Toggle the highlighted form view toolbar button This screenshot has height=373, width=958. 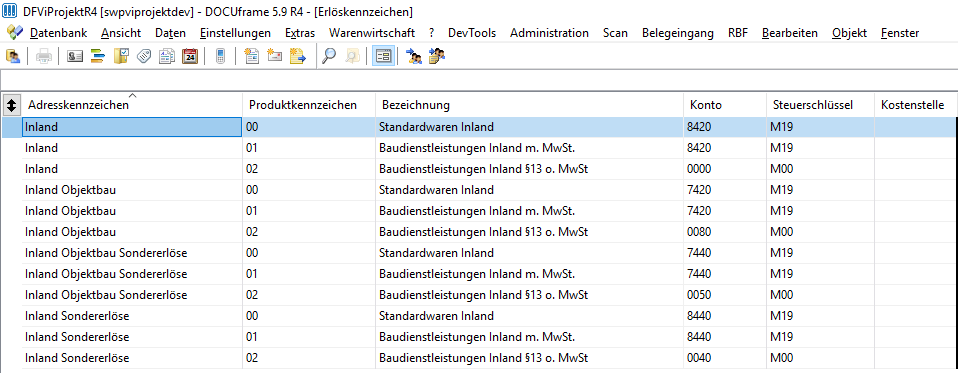point(384,57)
